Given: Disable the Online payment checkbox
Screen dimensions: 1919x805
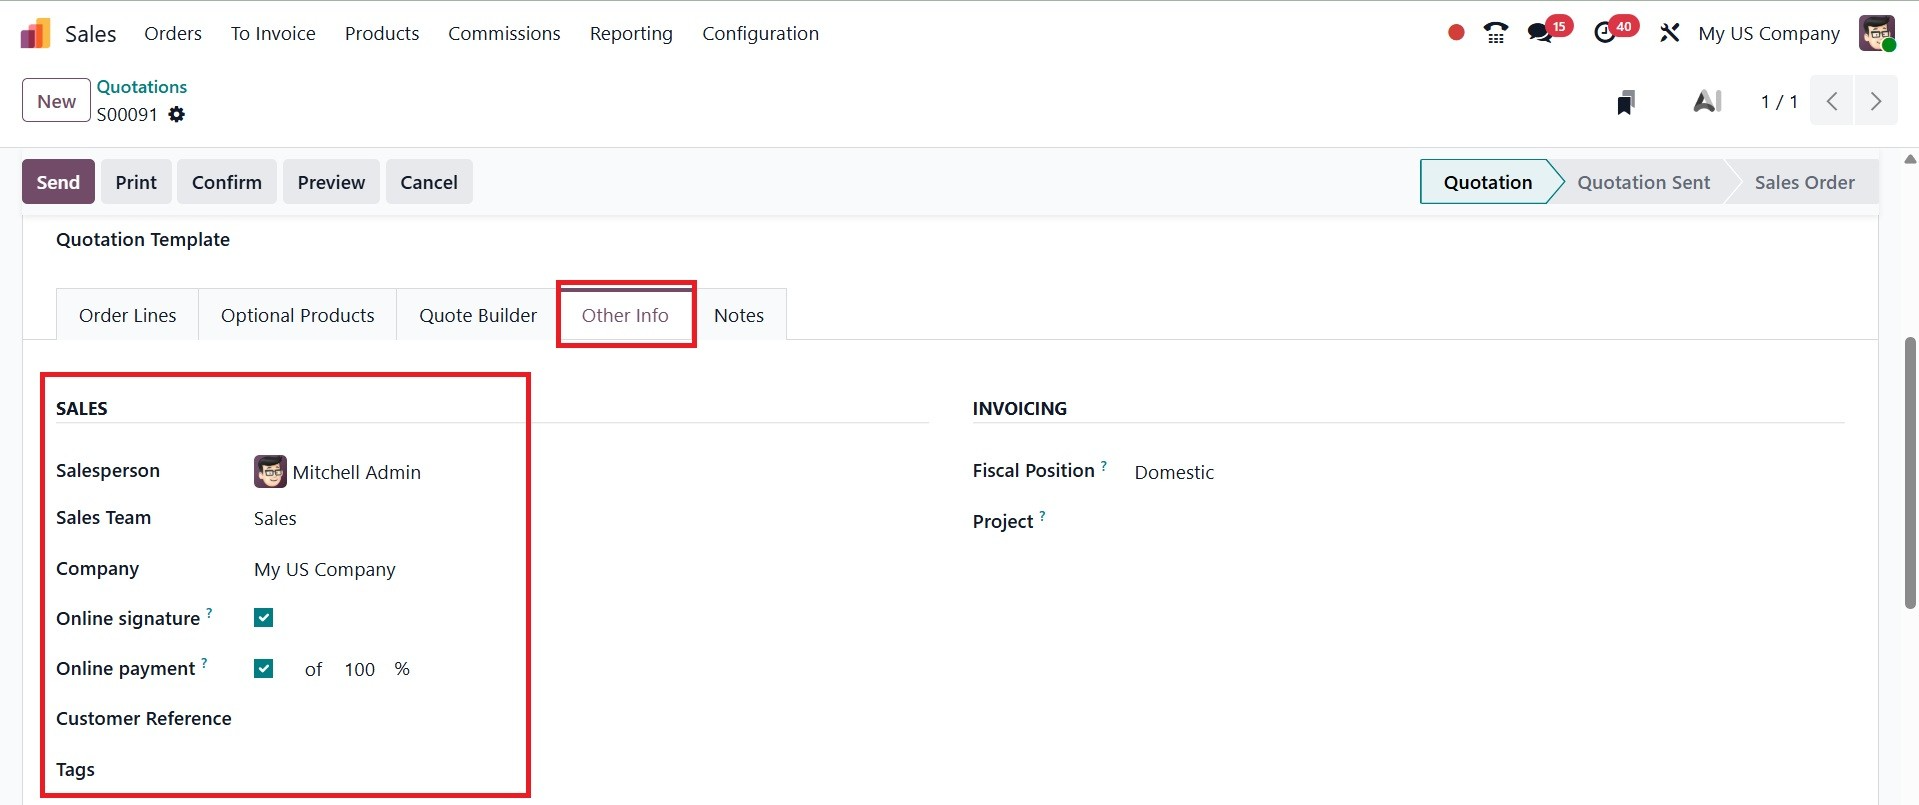Looking at the screenshot, I should tap(264, 669).
